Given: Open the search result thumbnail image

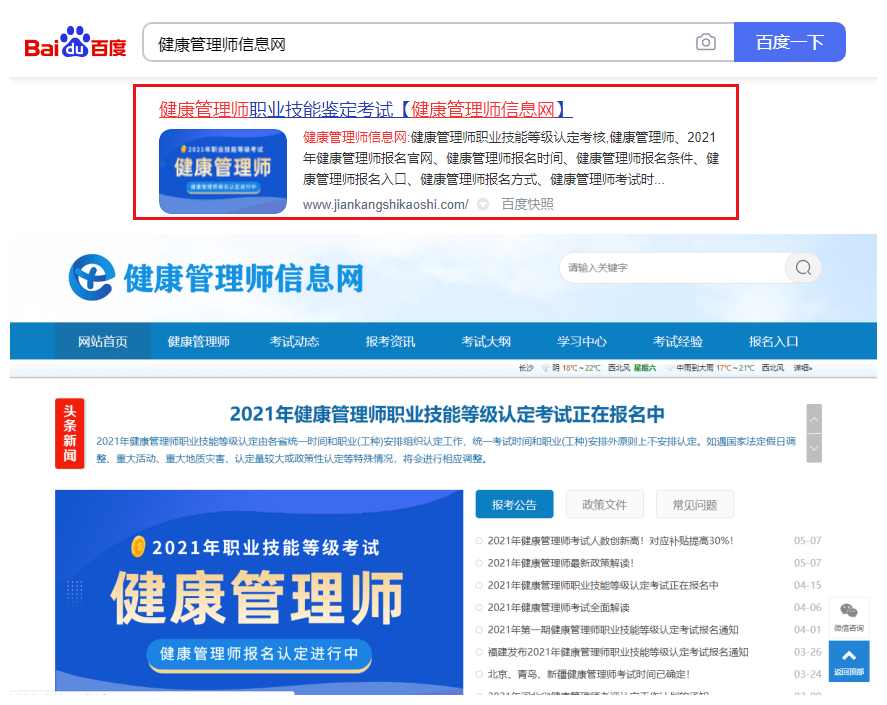Looking at the screenshot, I should (223, 171).
